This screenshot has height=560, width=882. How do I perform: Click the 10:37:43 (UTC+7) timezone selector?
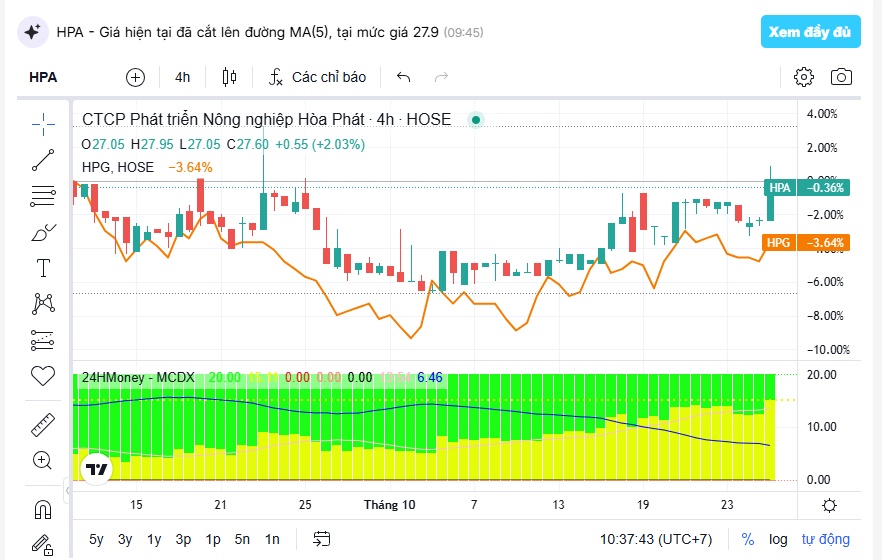(656, 539)
